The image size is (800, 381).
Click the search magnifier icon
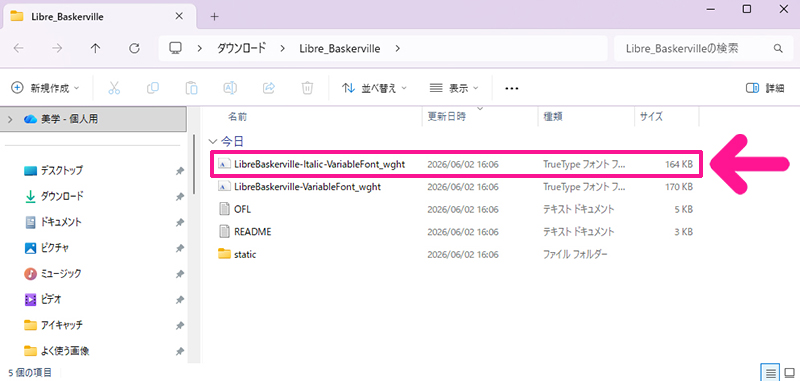pos(778,48)
